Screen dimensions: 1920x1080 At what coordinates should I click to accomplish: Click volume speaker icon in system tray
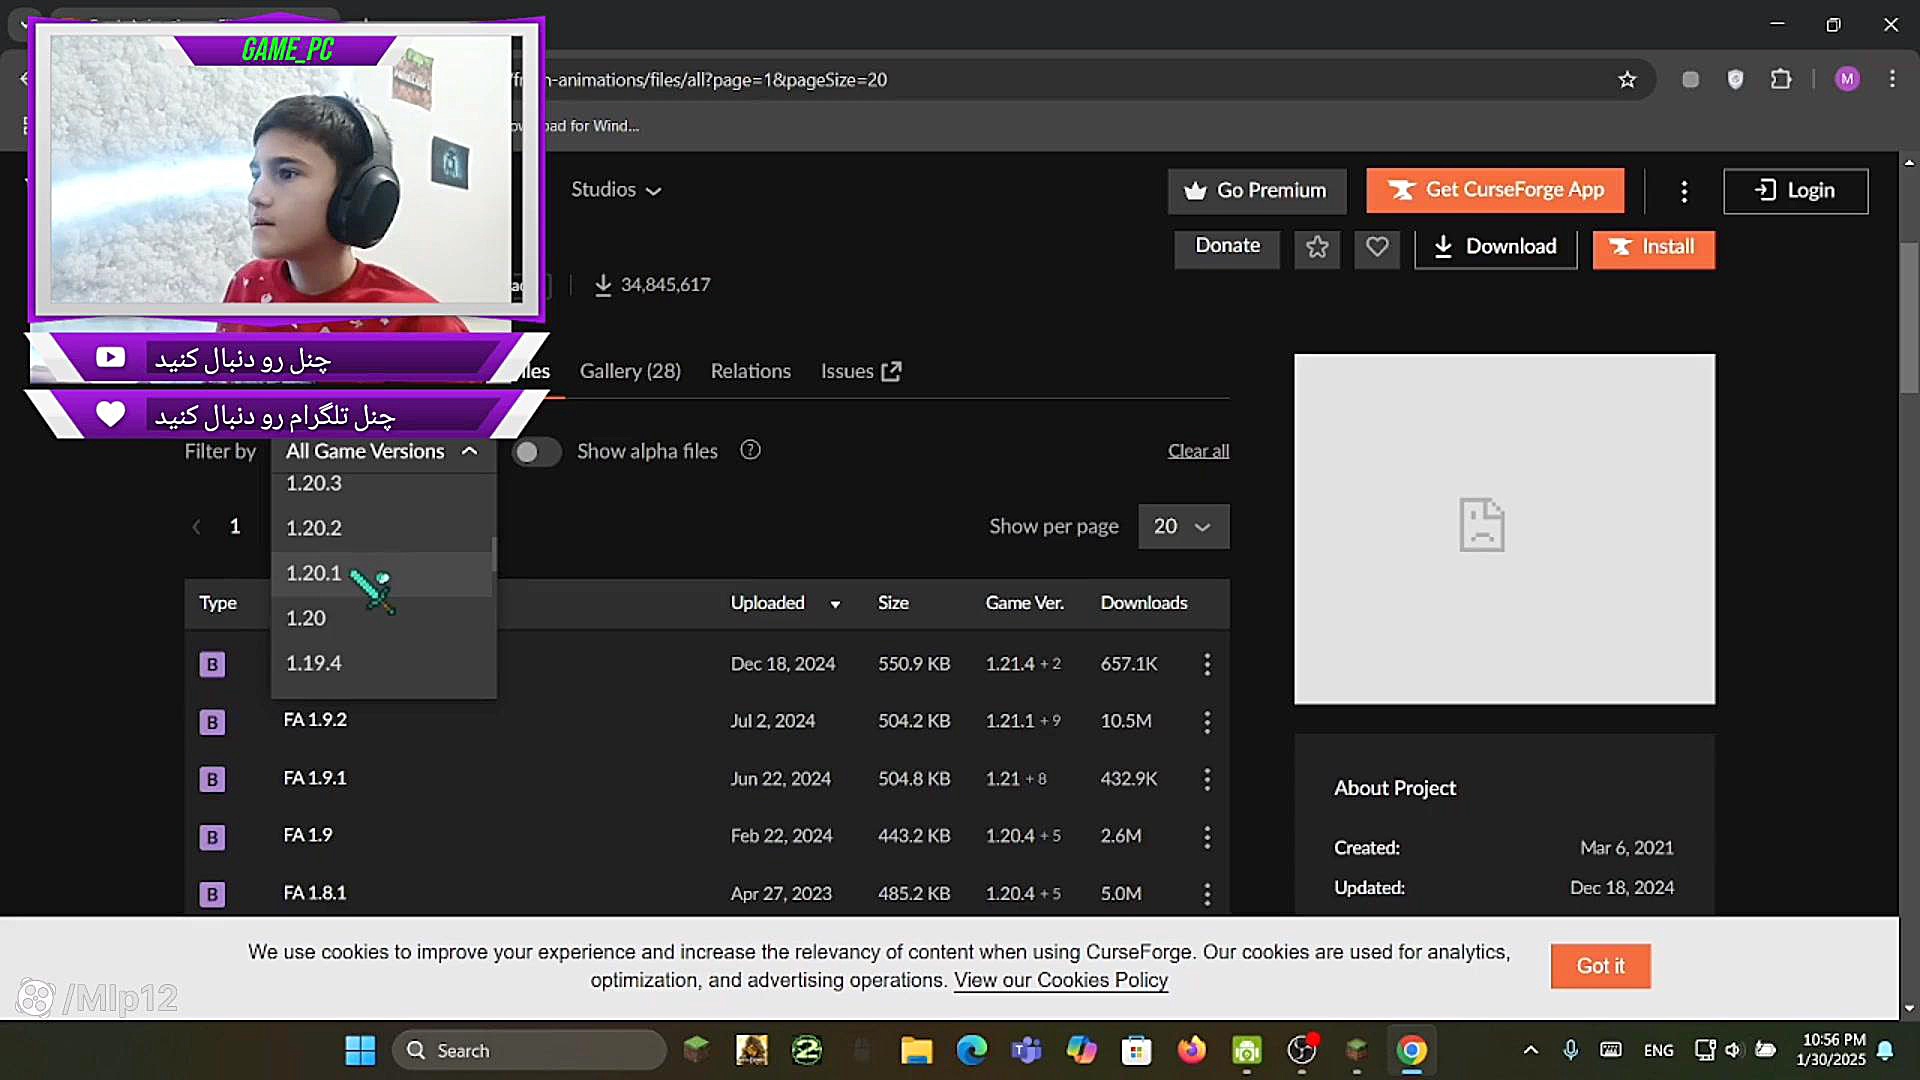pos(1733,1050)
